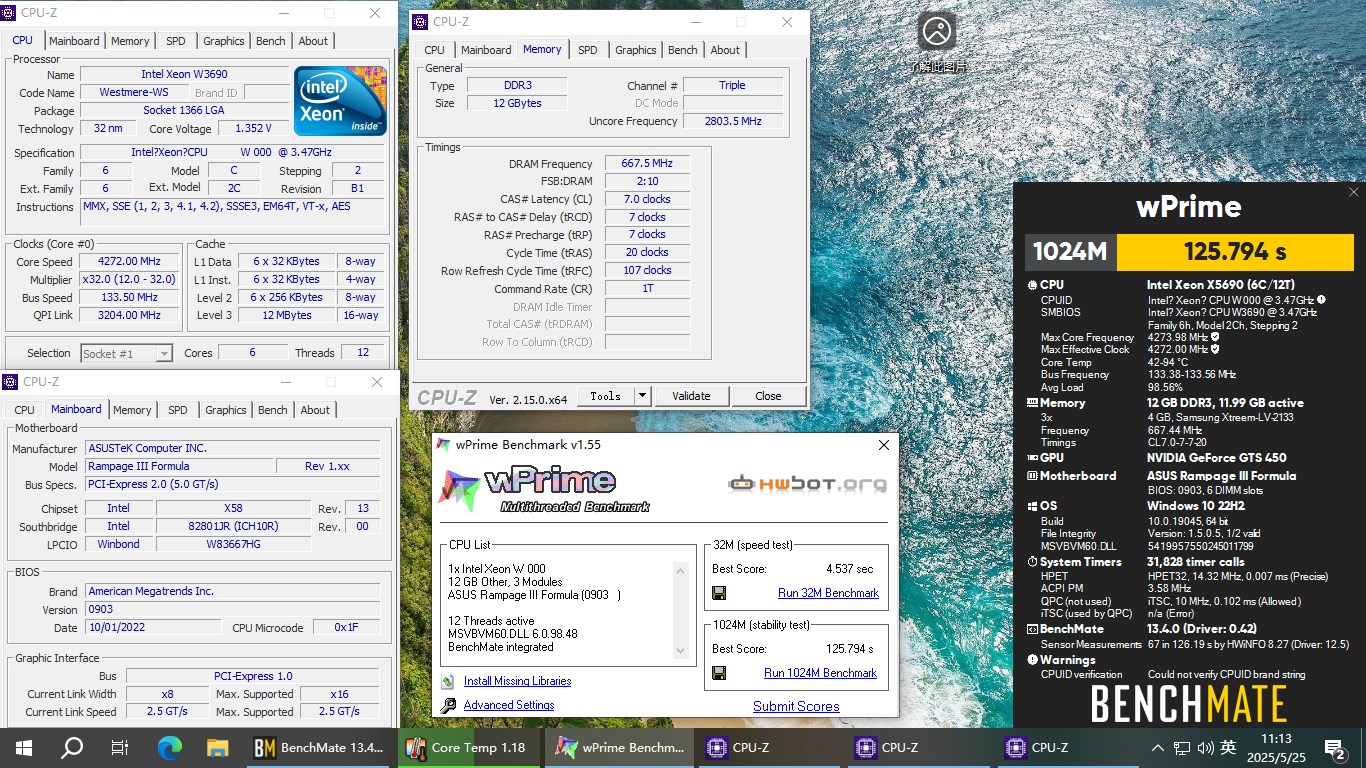Screen dimensions: 1366x768
Task: Click the Core Speed value '4272.00 MHz'
Action: (x=130, y=261)
